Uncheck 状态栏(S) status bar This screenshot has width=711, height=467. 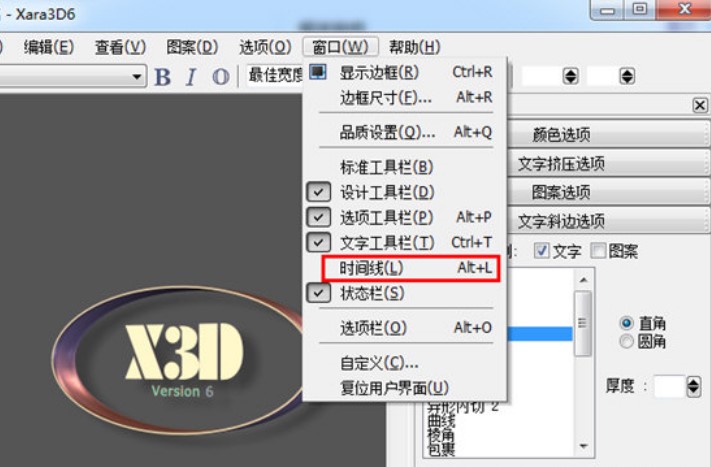click(x=404, y=293)
